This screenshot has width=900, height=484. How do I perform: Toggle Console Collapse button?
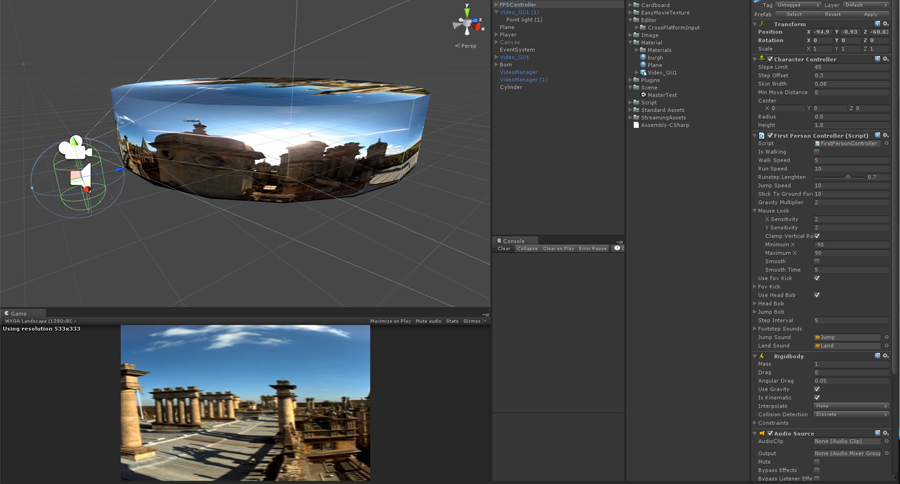click(x=527, y=249)
